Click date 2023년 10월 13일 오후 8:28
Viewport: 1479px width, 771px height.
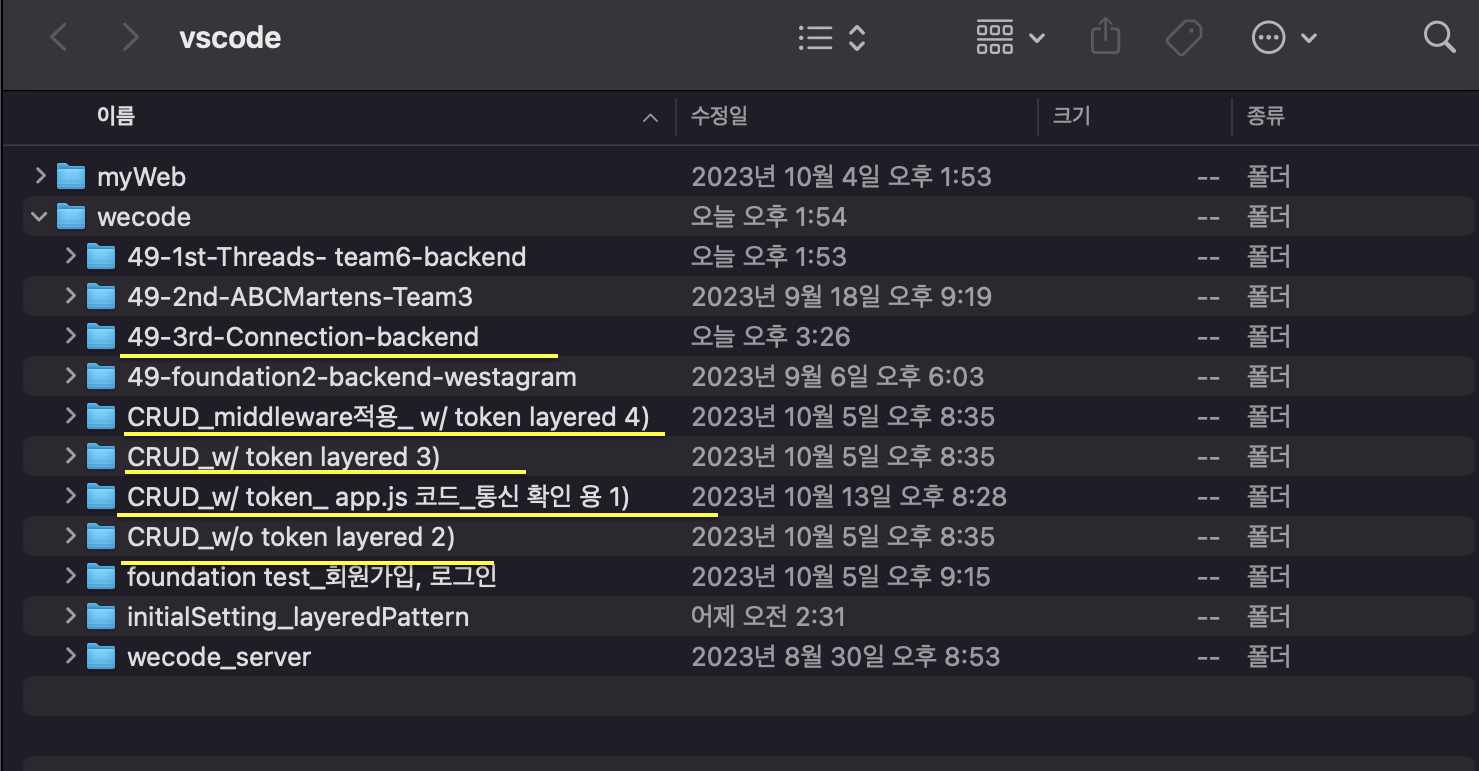coord(849,497)
